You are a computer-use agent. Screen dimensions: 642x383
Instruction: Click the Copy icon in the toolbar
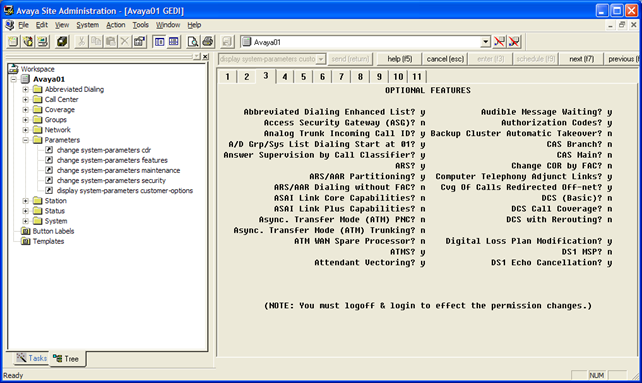[x=96, y=41]
